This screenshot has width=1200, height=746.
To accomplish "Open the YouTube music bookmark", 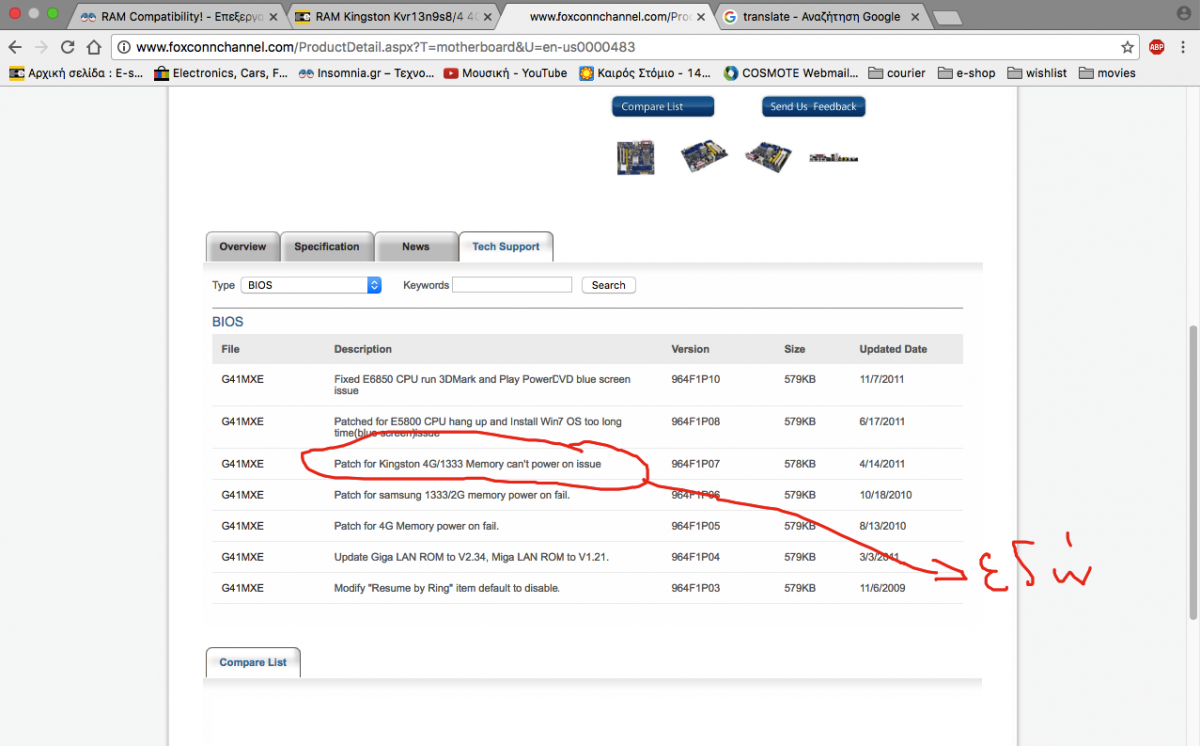I will (x=506, y=73).
